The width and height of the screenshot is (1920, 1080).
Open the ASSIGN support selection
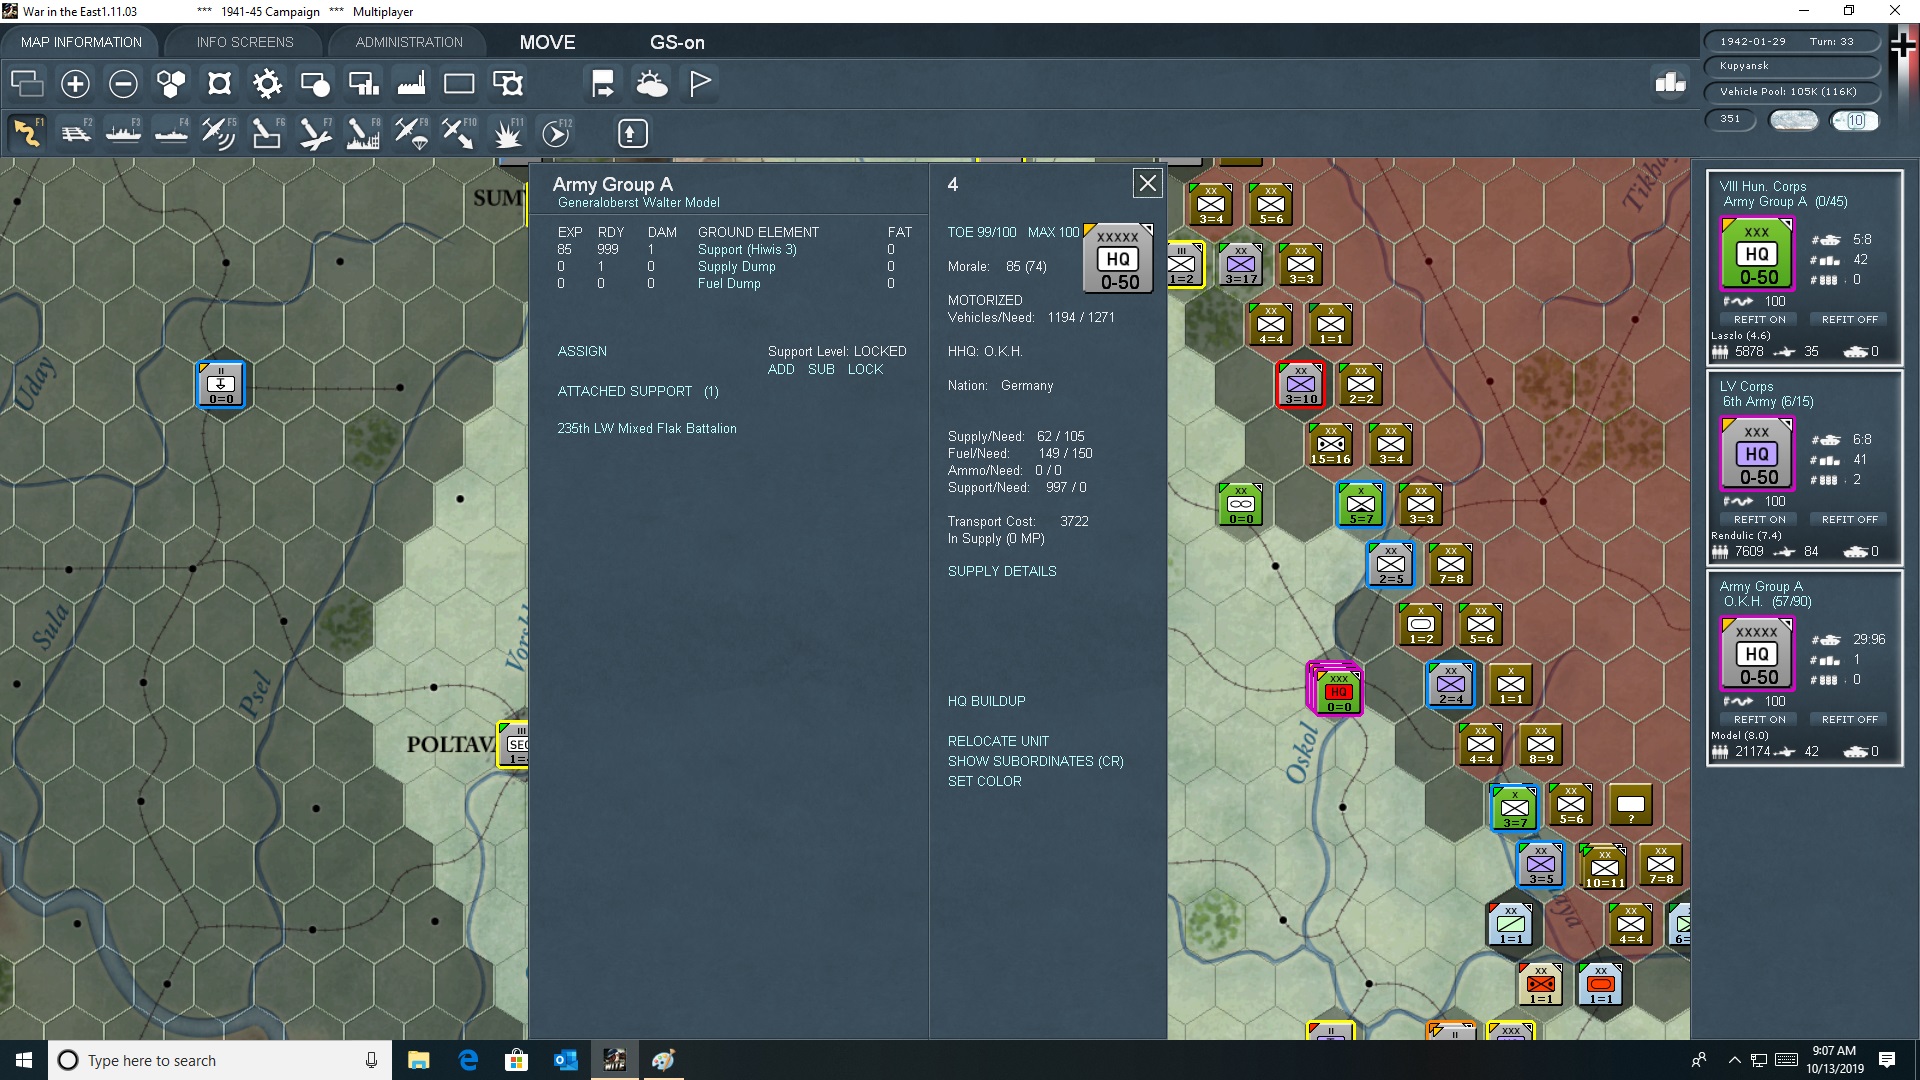click(582, 352)
